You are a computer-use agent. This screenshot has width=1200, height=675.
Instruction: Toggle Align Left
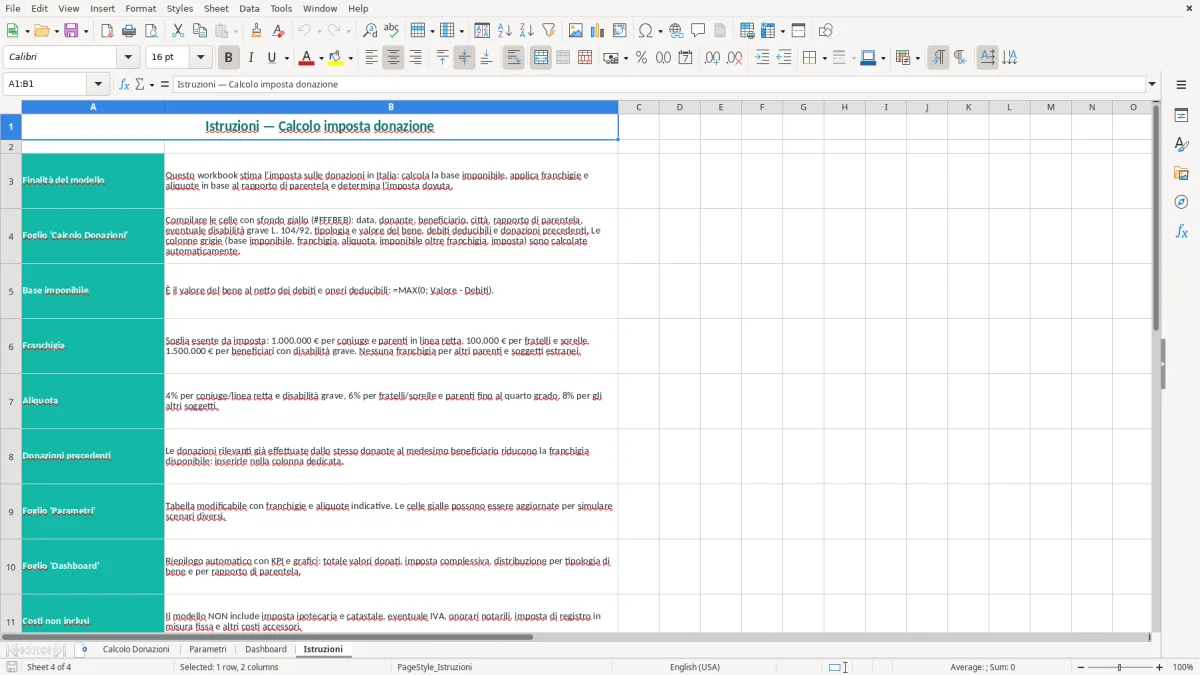371,58
